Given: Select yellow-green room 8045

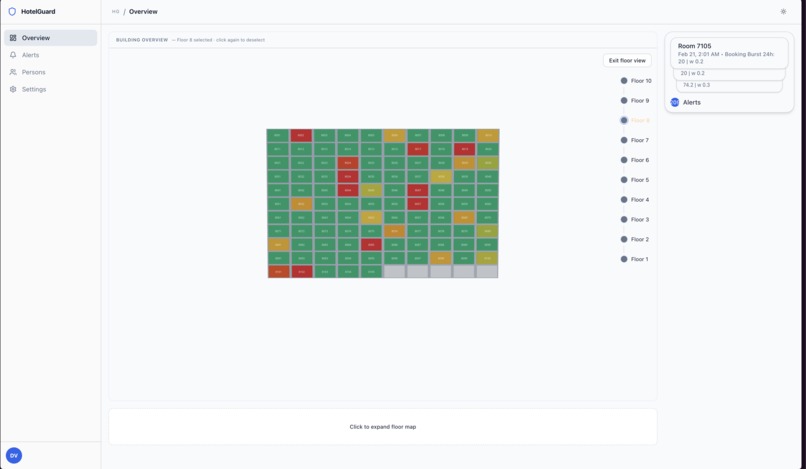Looking at the screenshot, I should click(x=371, y=190).
